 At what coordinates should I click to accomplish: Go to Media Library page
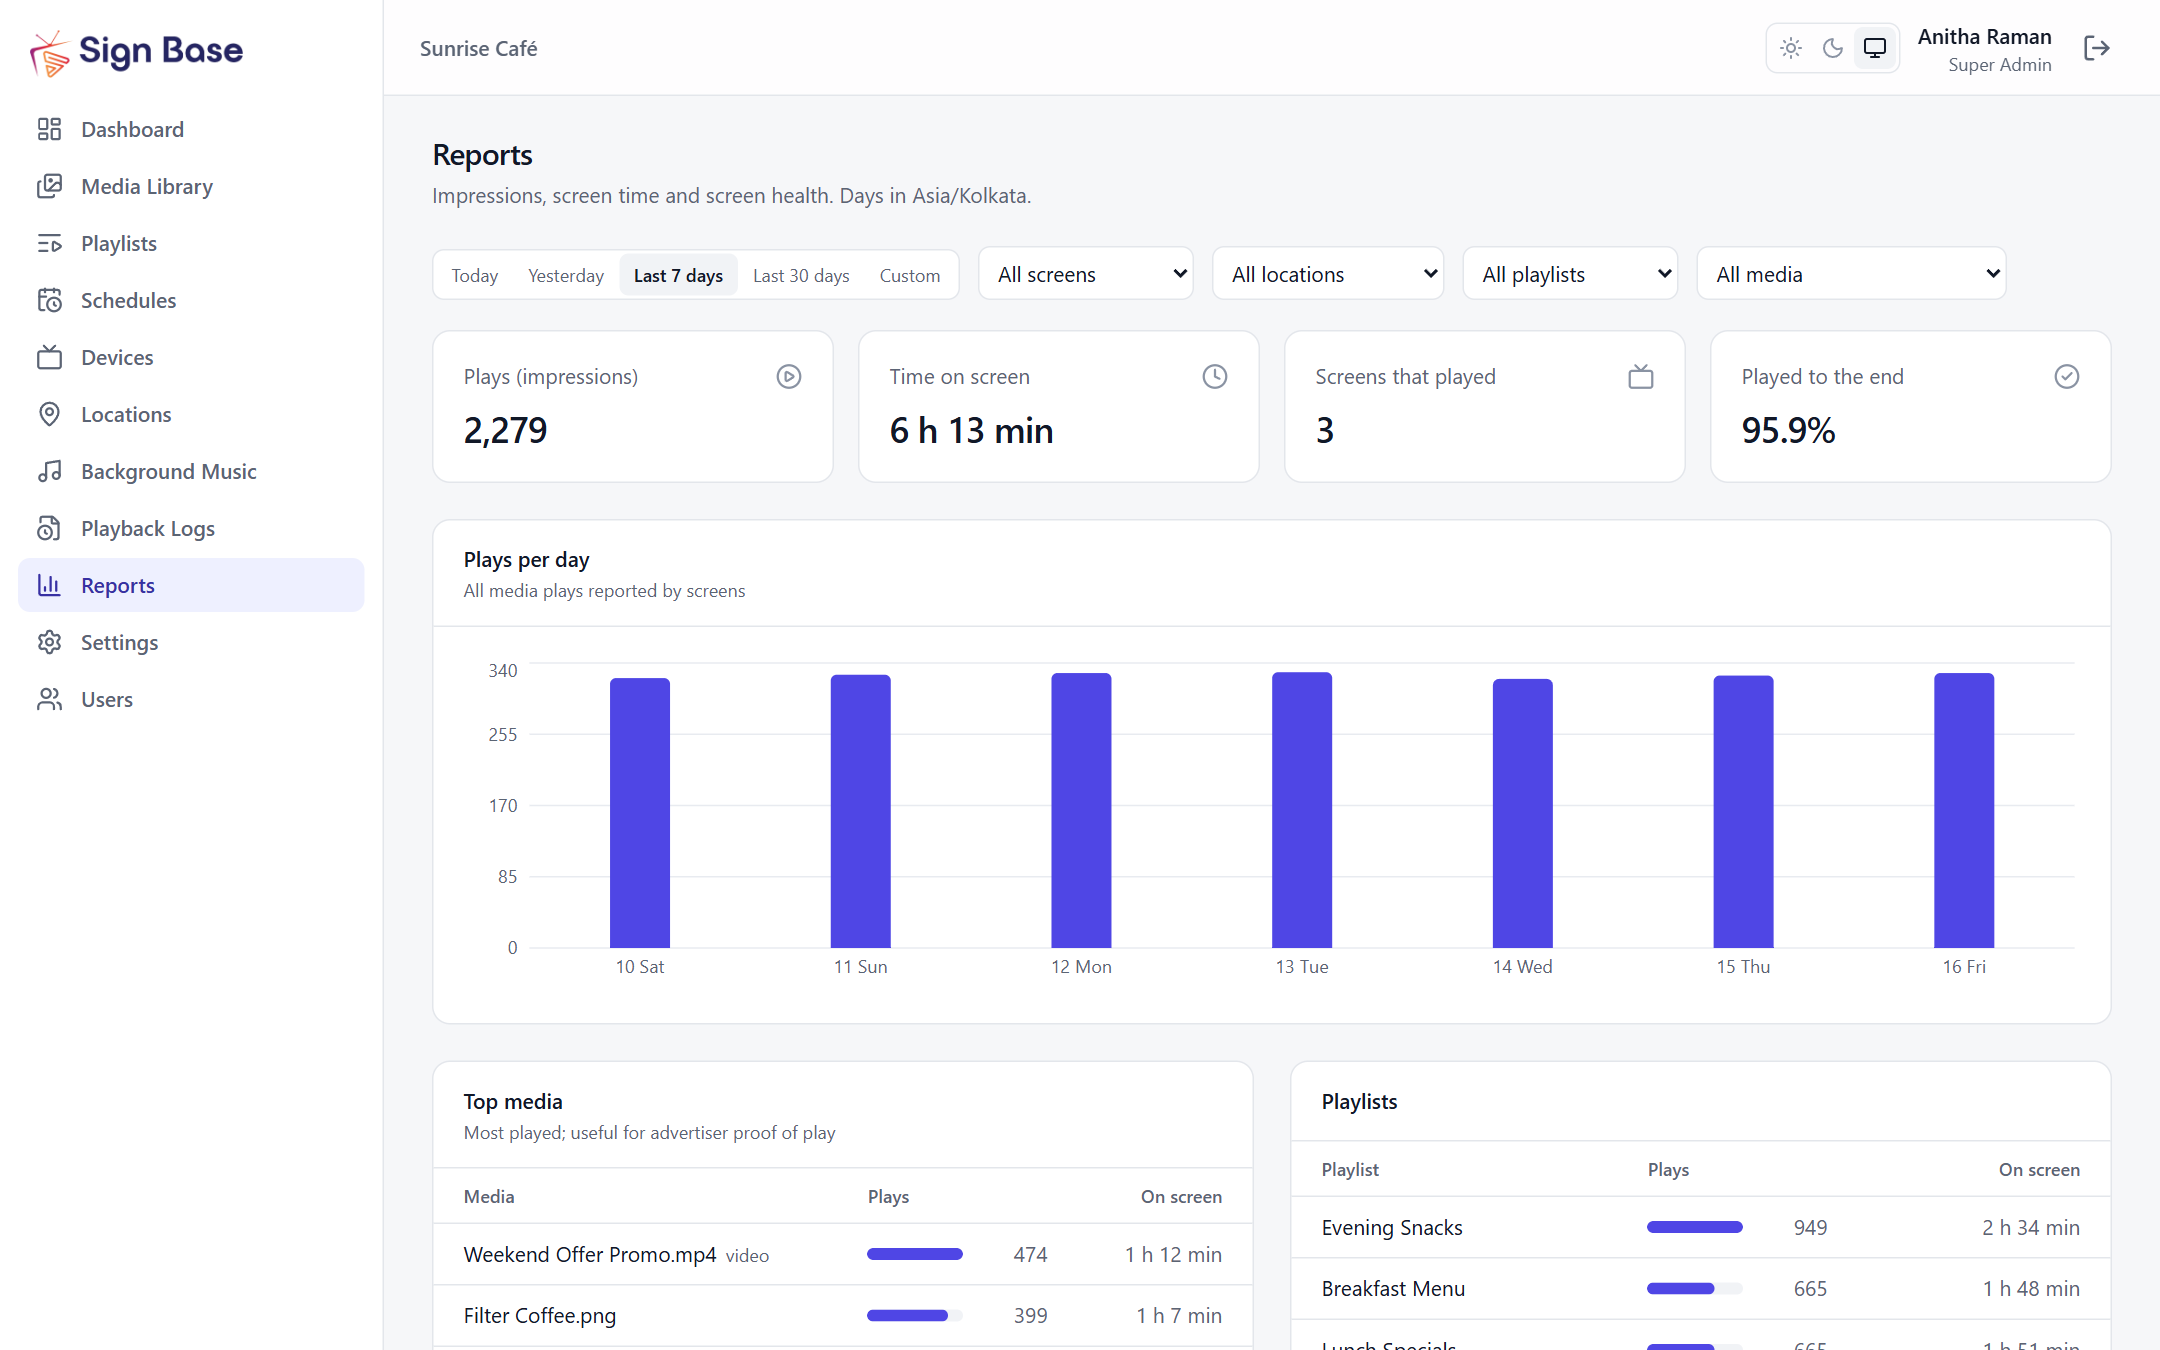coord(191,186)
